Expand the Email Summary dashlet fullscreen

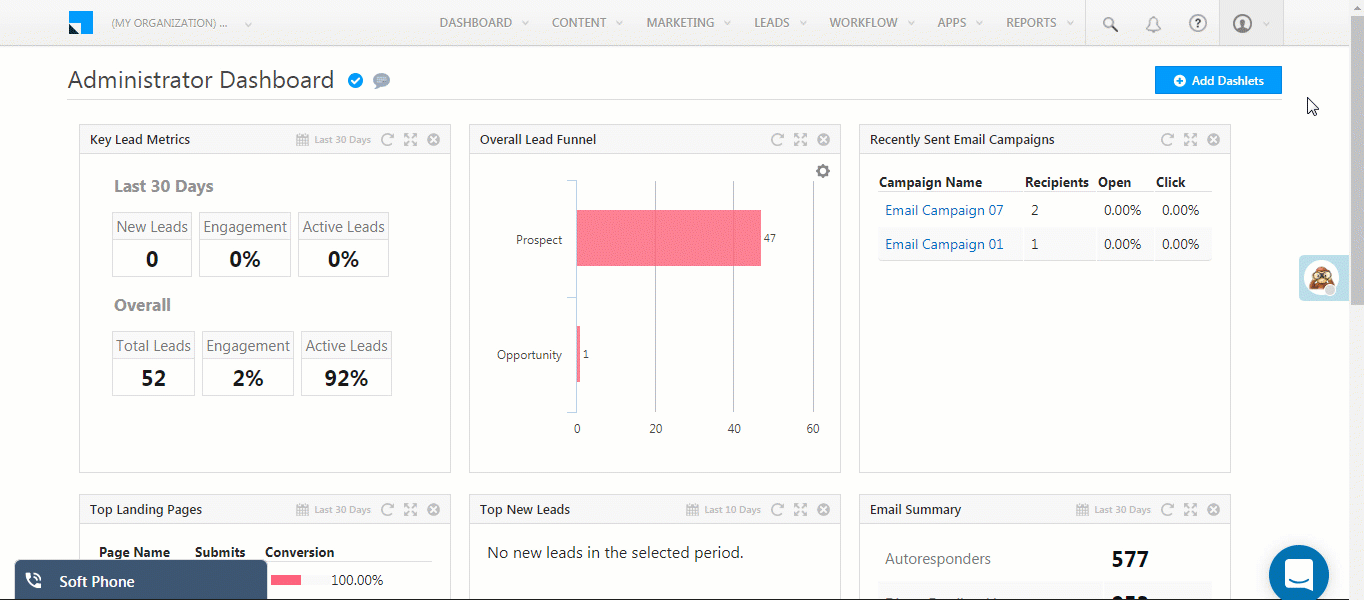click(x=1190, y=509)
